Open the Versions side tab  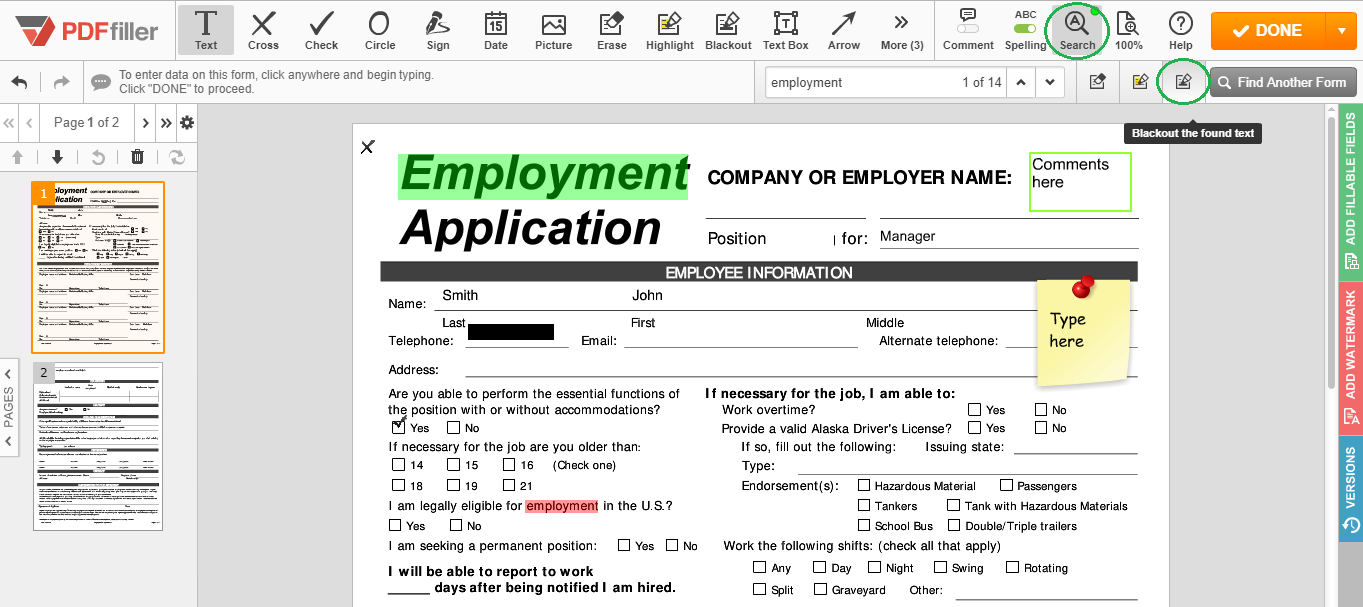[x=1350, y=488]
